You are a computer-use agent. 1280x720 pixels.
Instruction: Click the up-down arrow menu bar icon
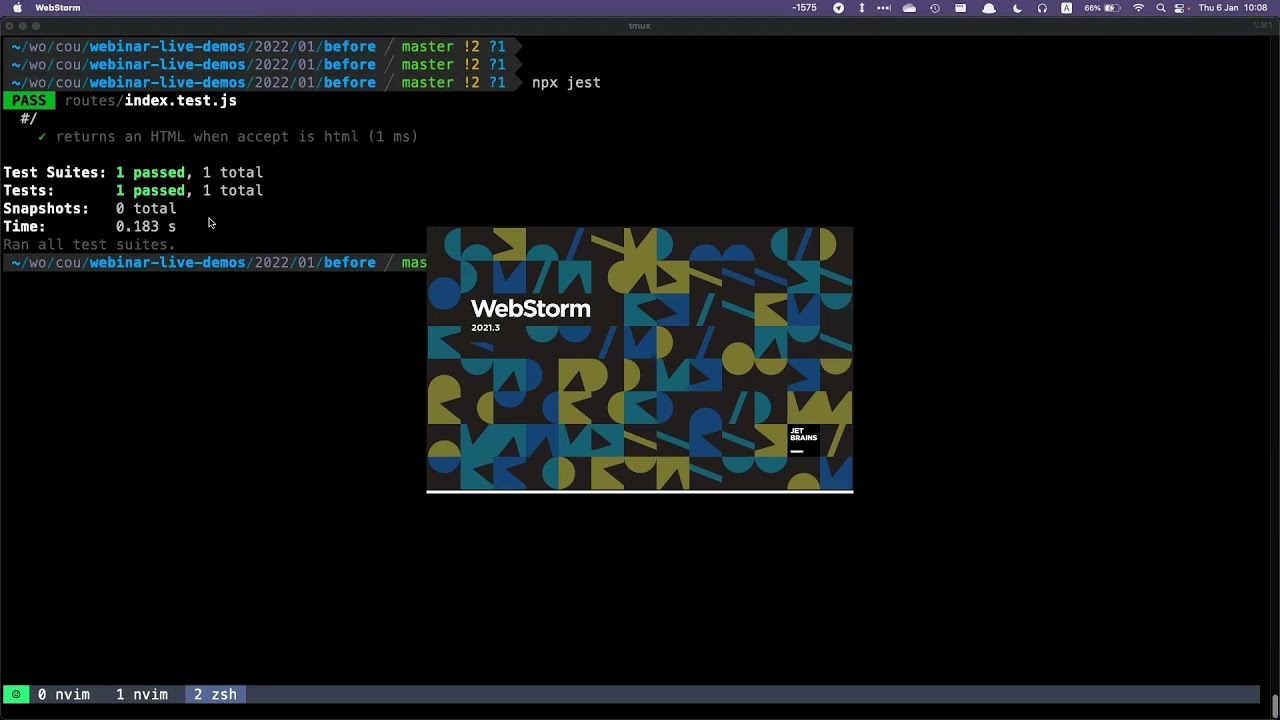[x=861, y=8]
